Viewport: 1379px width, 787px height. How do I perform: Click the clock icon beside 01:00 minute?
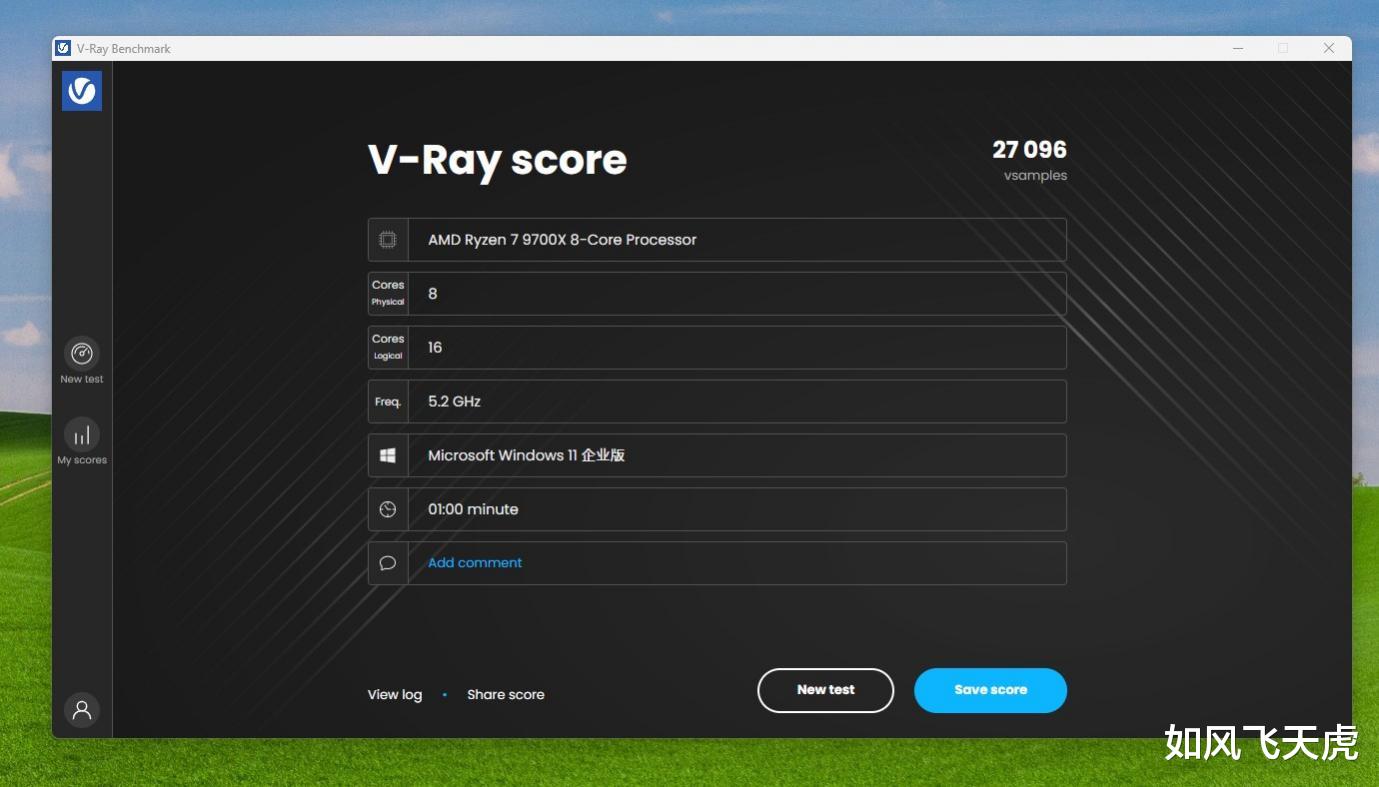[388, 509]
